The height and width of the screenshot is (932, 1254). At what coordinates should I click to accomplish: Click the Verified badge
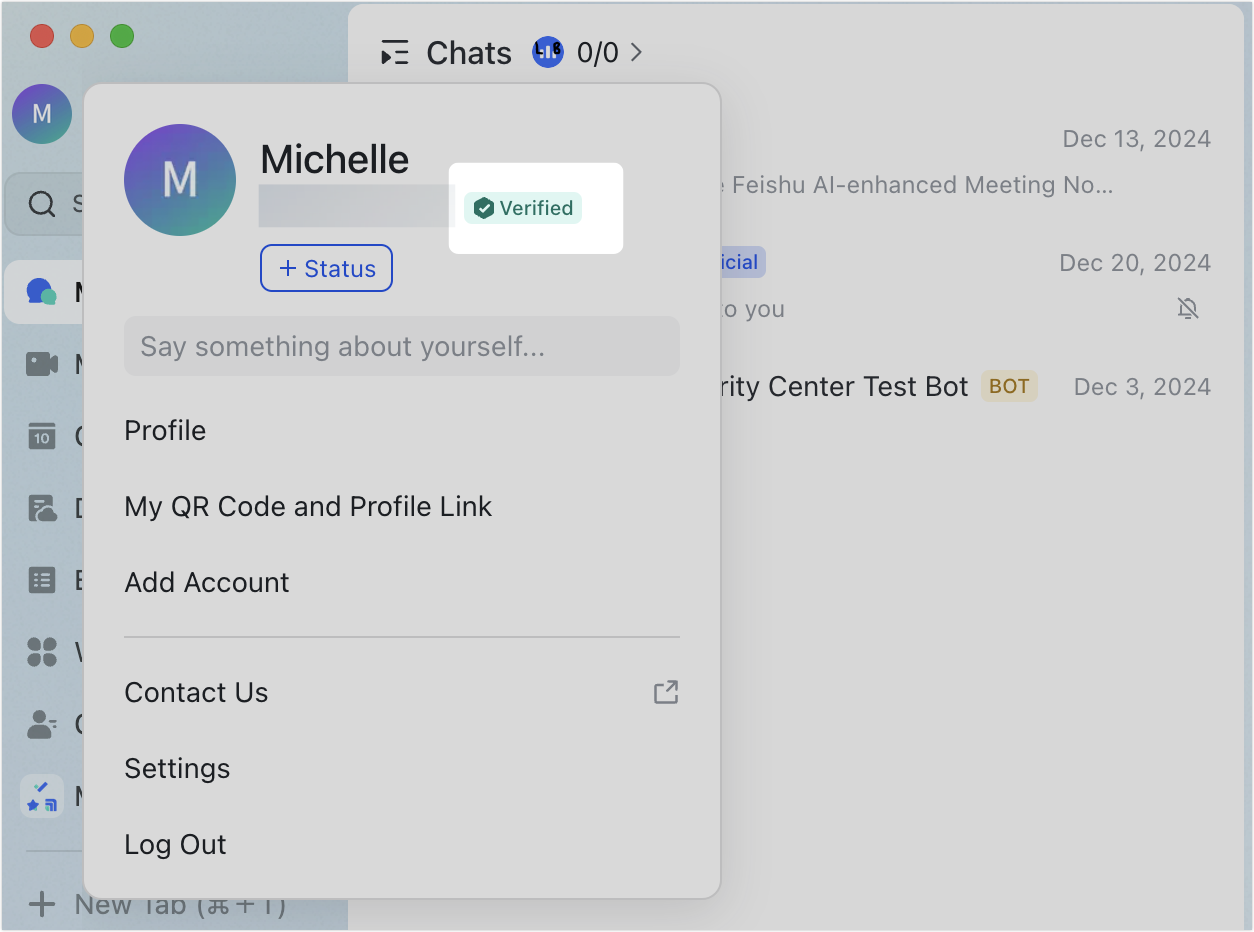pyautogui.click(x=523, y=208)
